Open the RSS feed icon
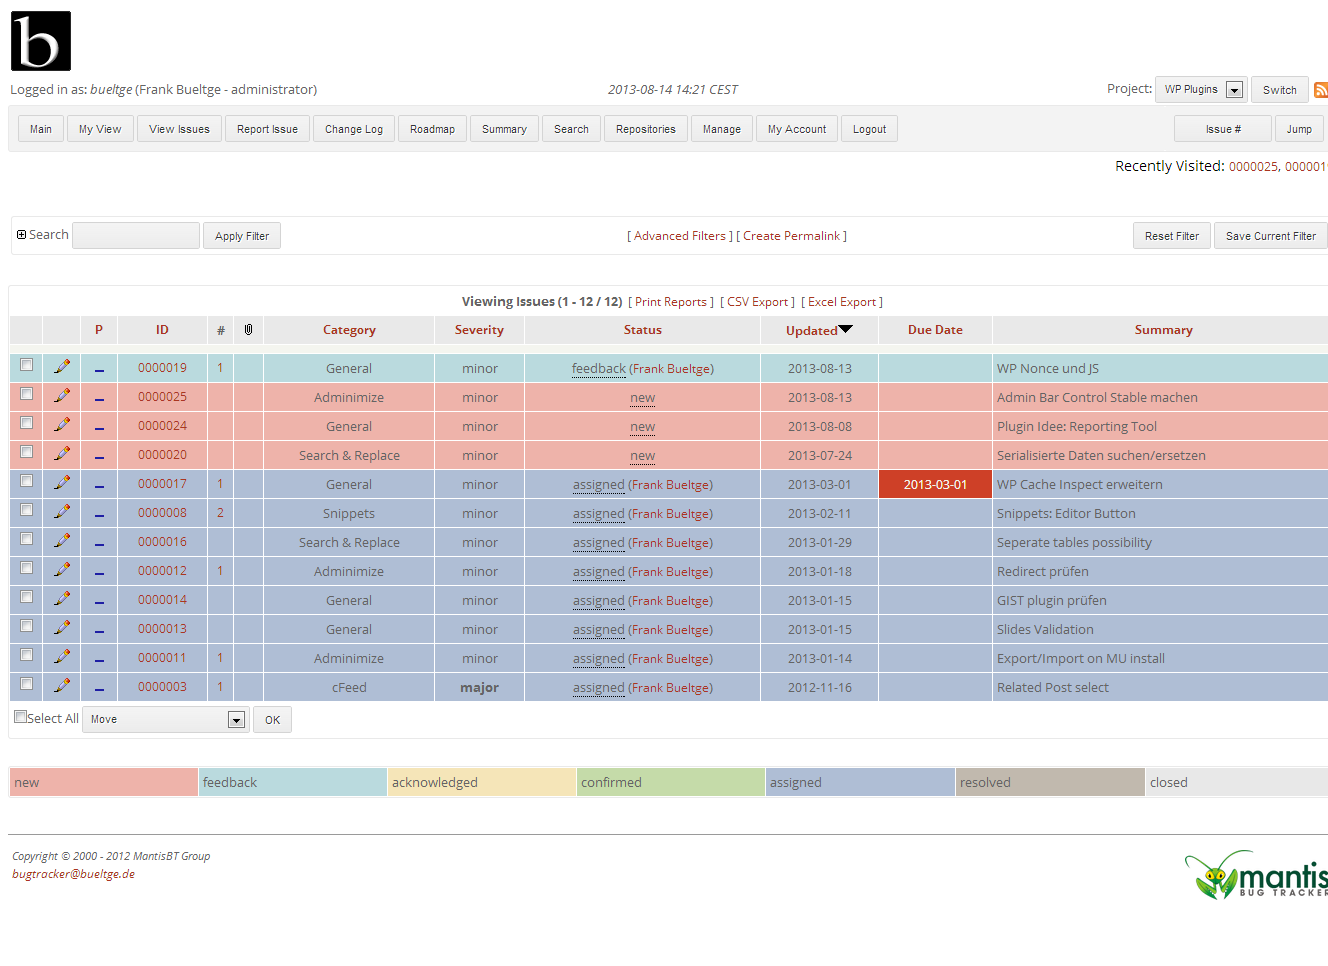This screenshot has width=1328, height=966. pos(1321,90)
